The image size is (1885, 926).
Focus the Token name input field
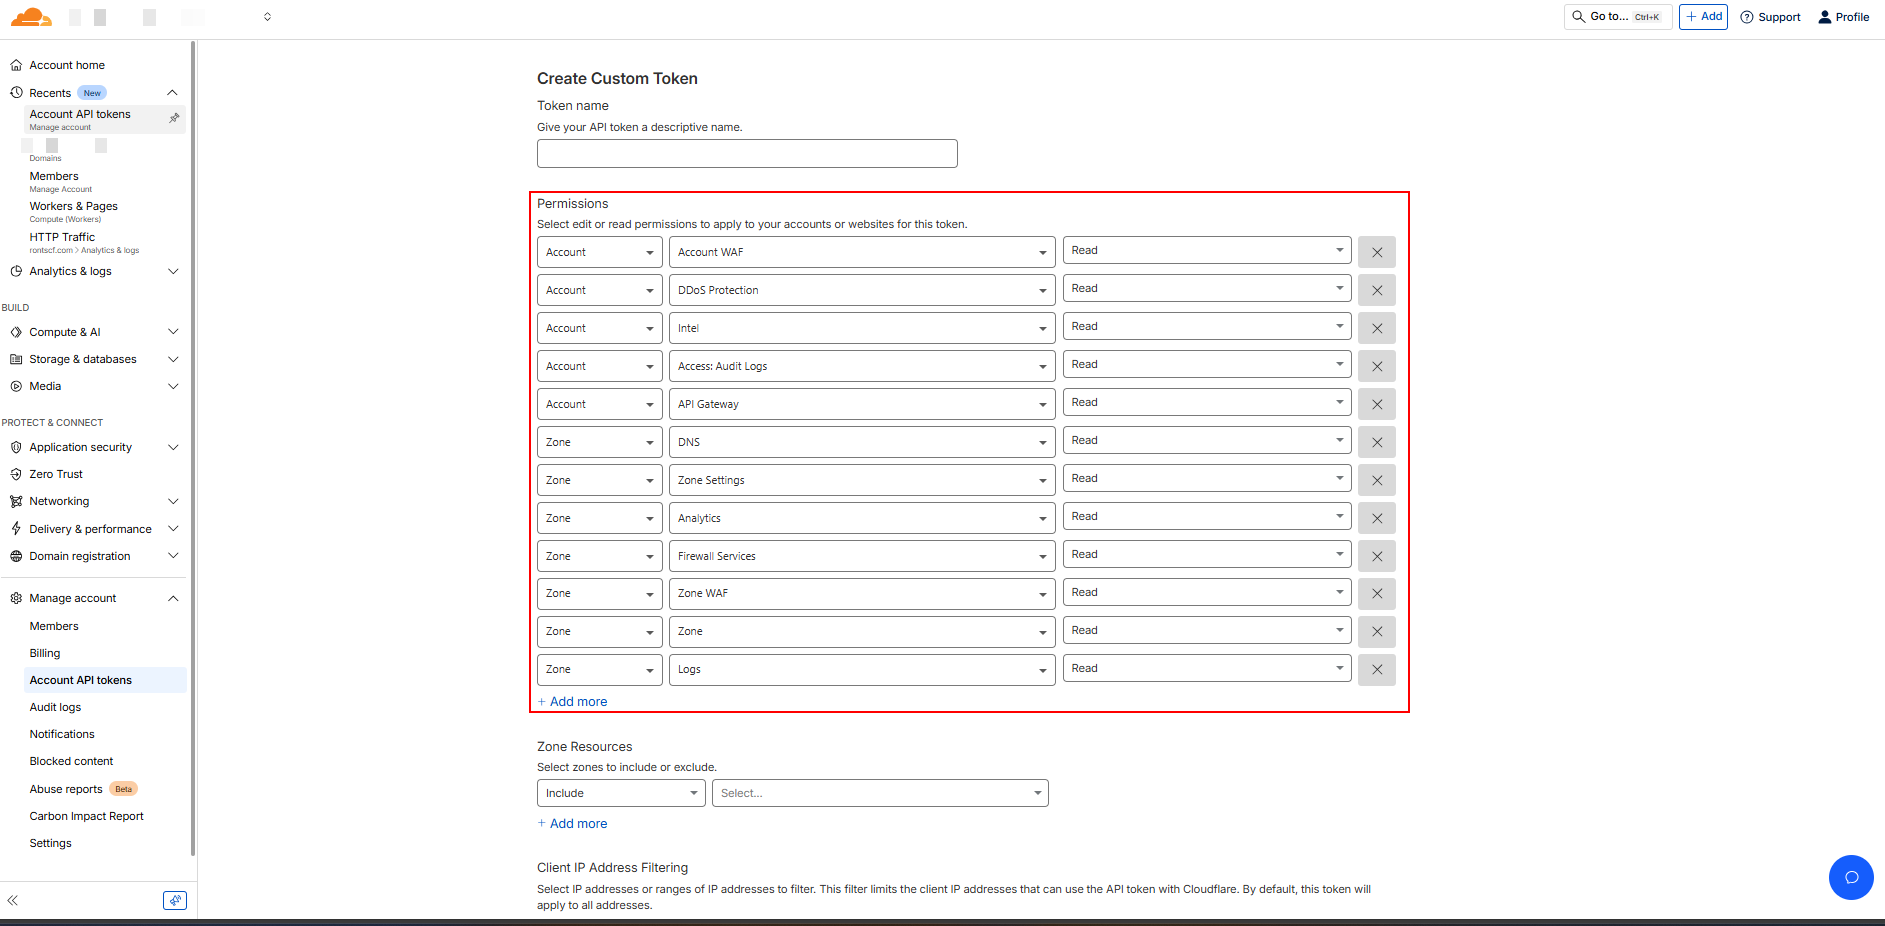tap(746, 153)
